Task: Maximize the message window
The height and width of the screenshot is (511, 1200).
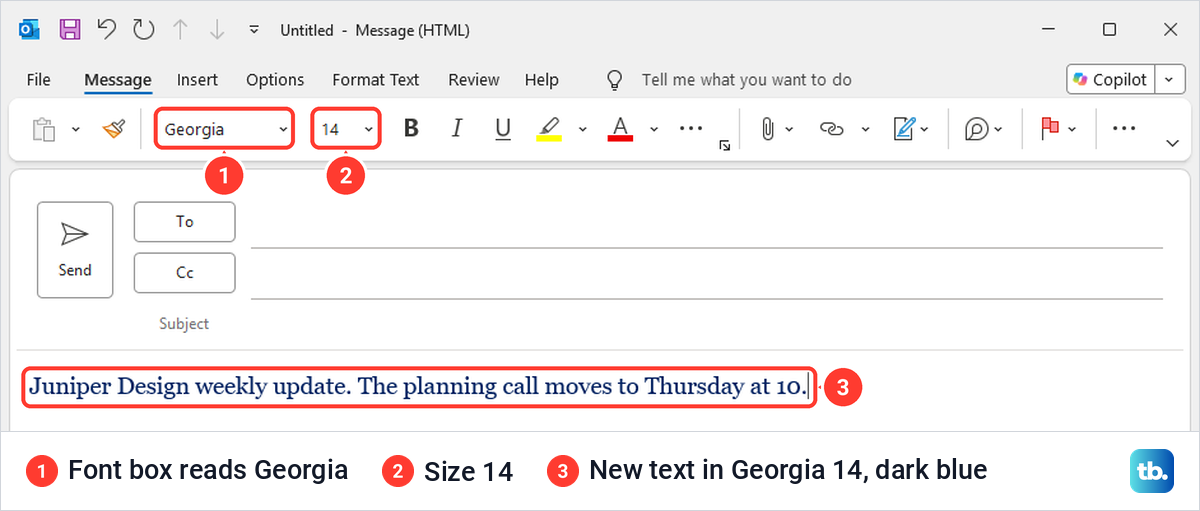Action: (1109, 30)
